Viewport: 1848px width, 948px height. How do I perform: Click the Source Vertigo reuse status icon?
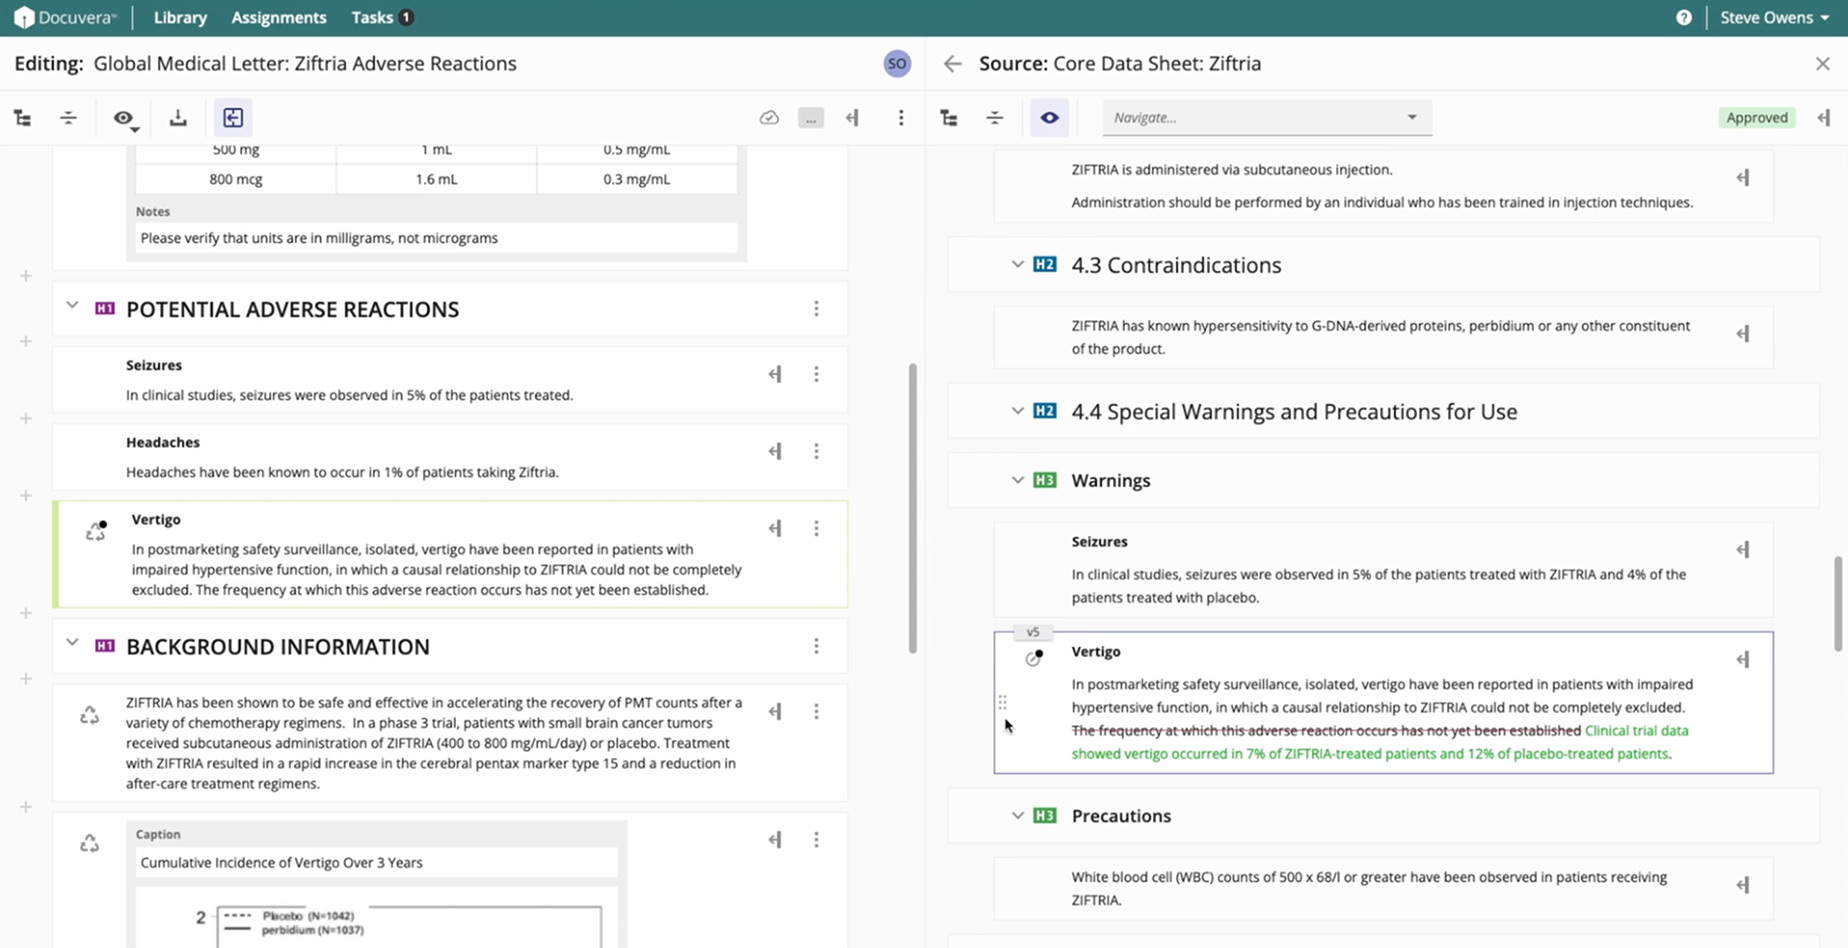(x=1034, y=658)
